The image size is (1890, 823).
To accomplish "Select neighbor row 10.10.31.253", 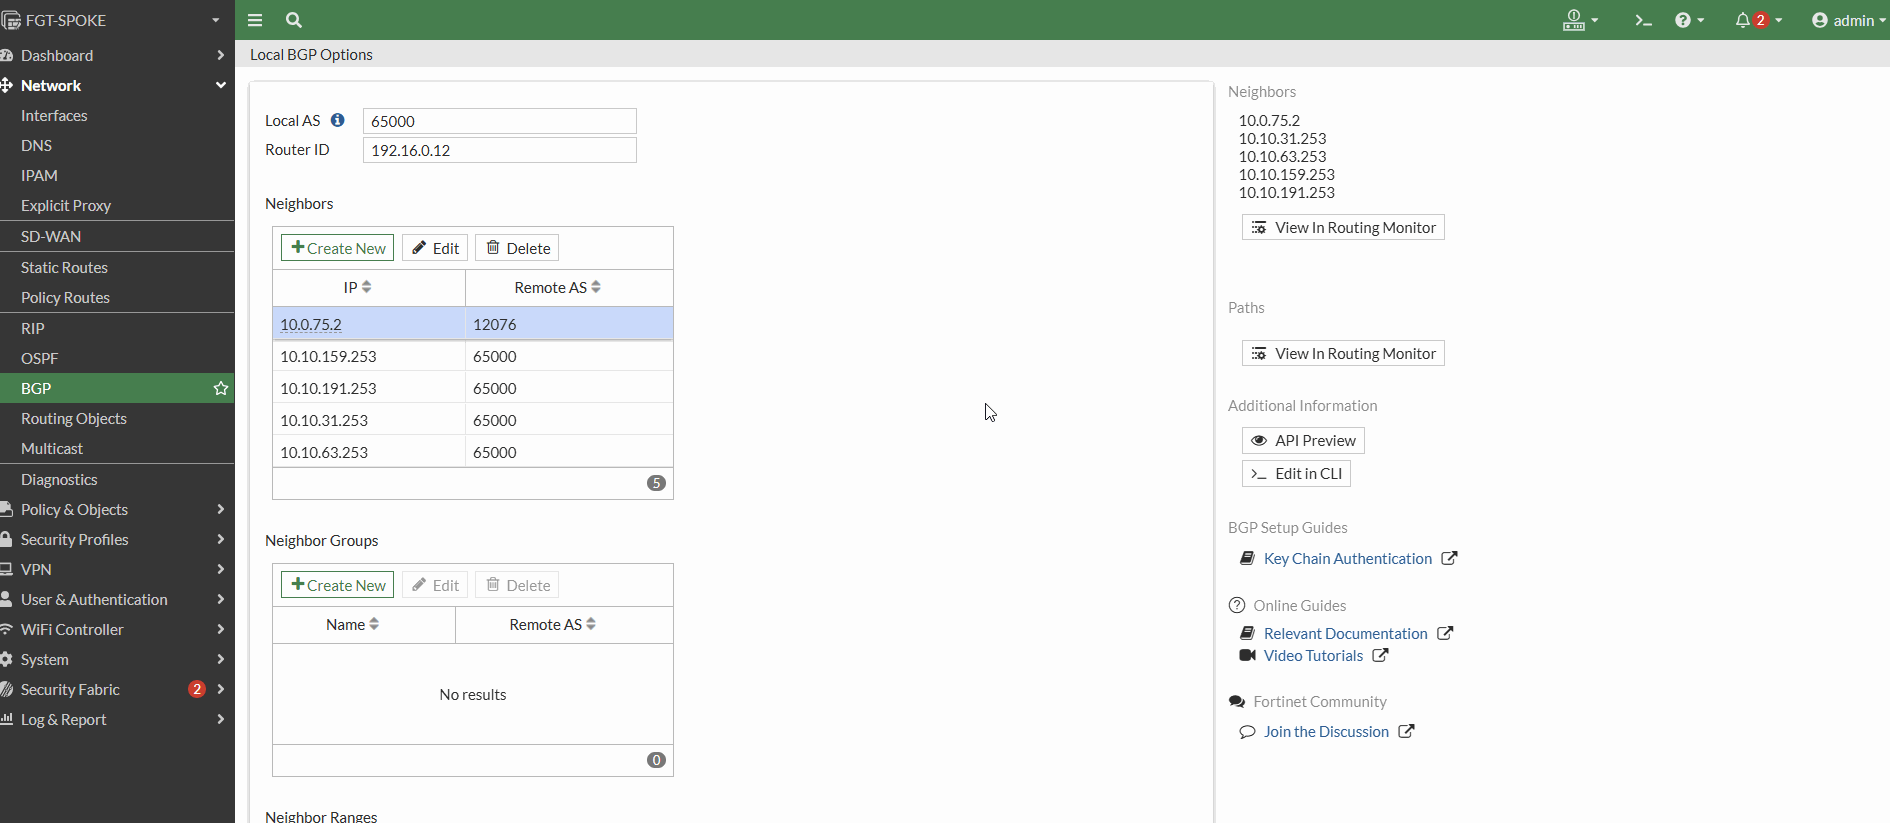I will coord(473,420).
